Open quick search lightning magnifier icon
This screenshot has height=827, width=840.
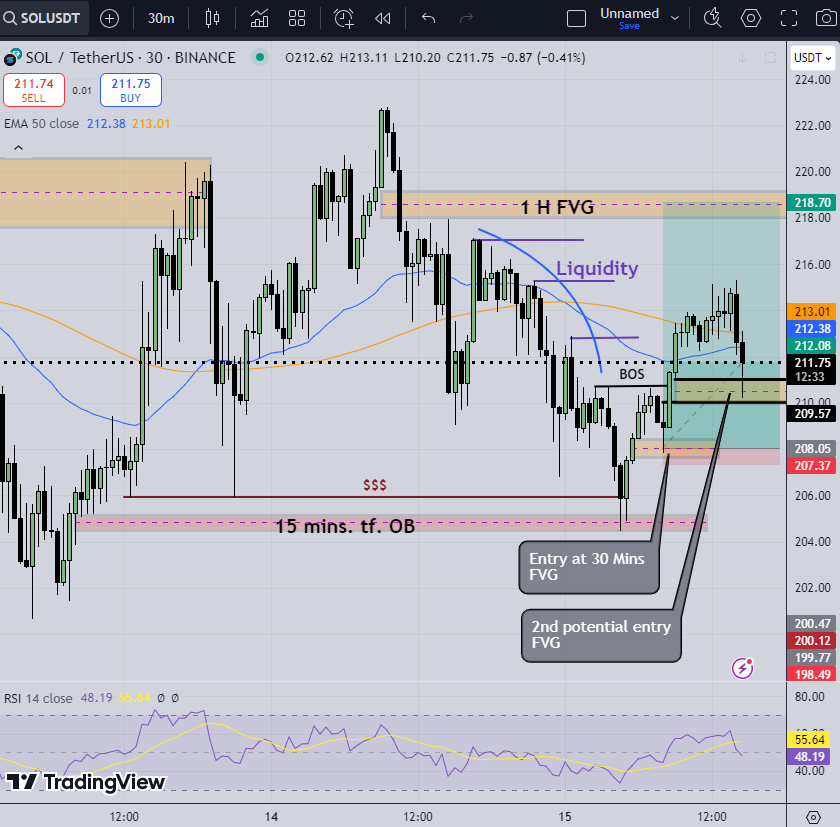click(712, 18)
